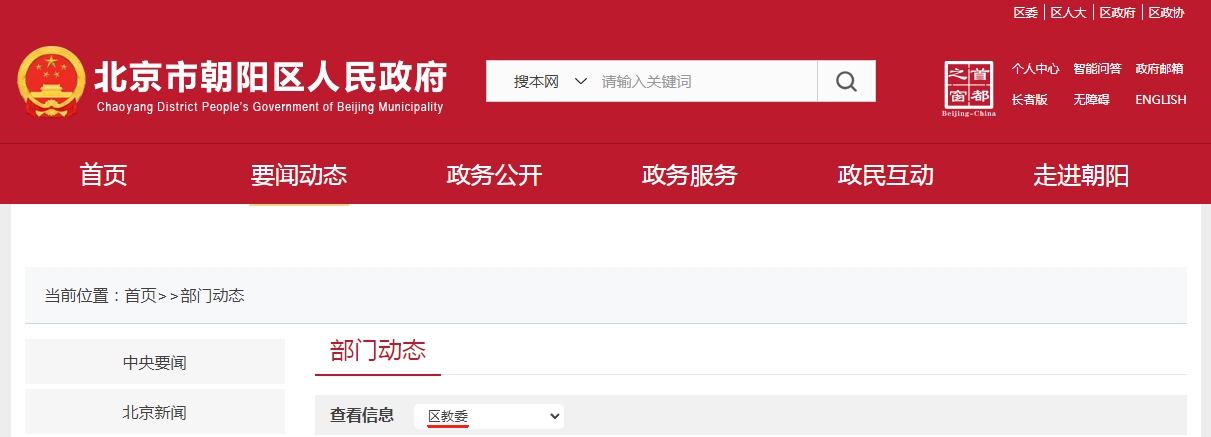Open the 政务公开 navigation menu
Image resolution: width=1211 pixels, height=437 pixels.
click(x=494, y=176)
